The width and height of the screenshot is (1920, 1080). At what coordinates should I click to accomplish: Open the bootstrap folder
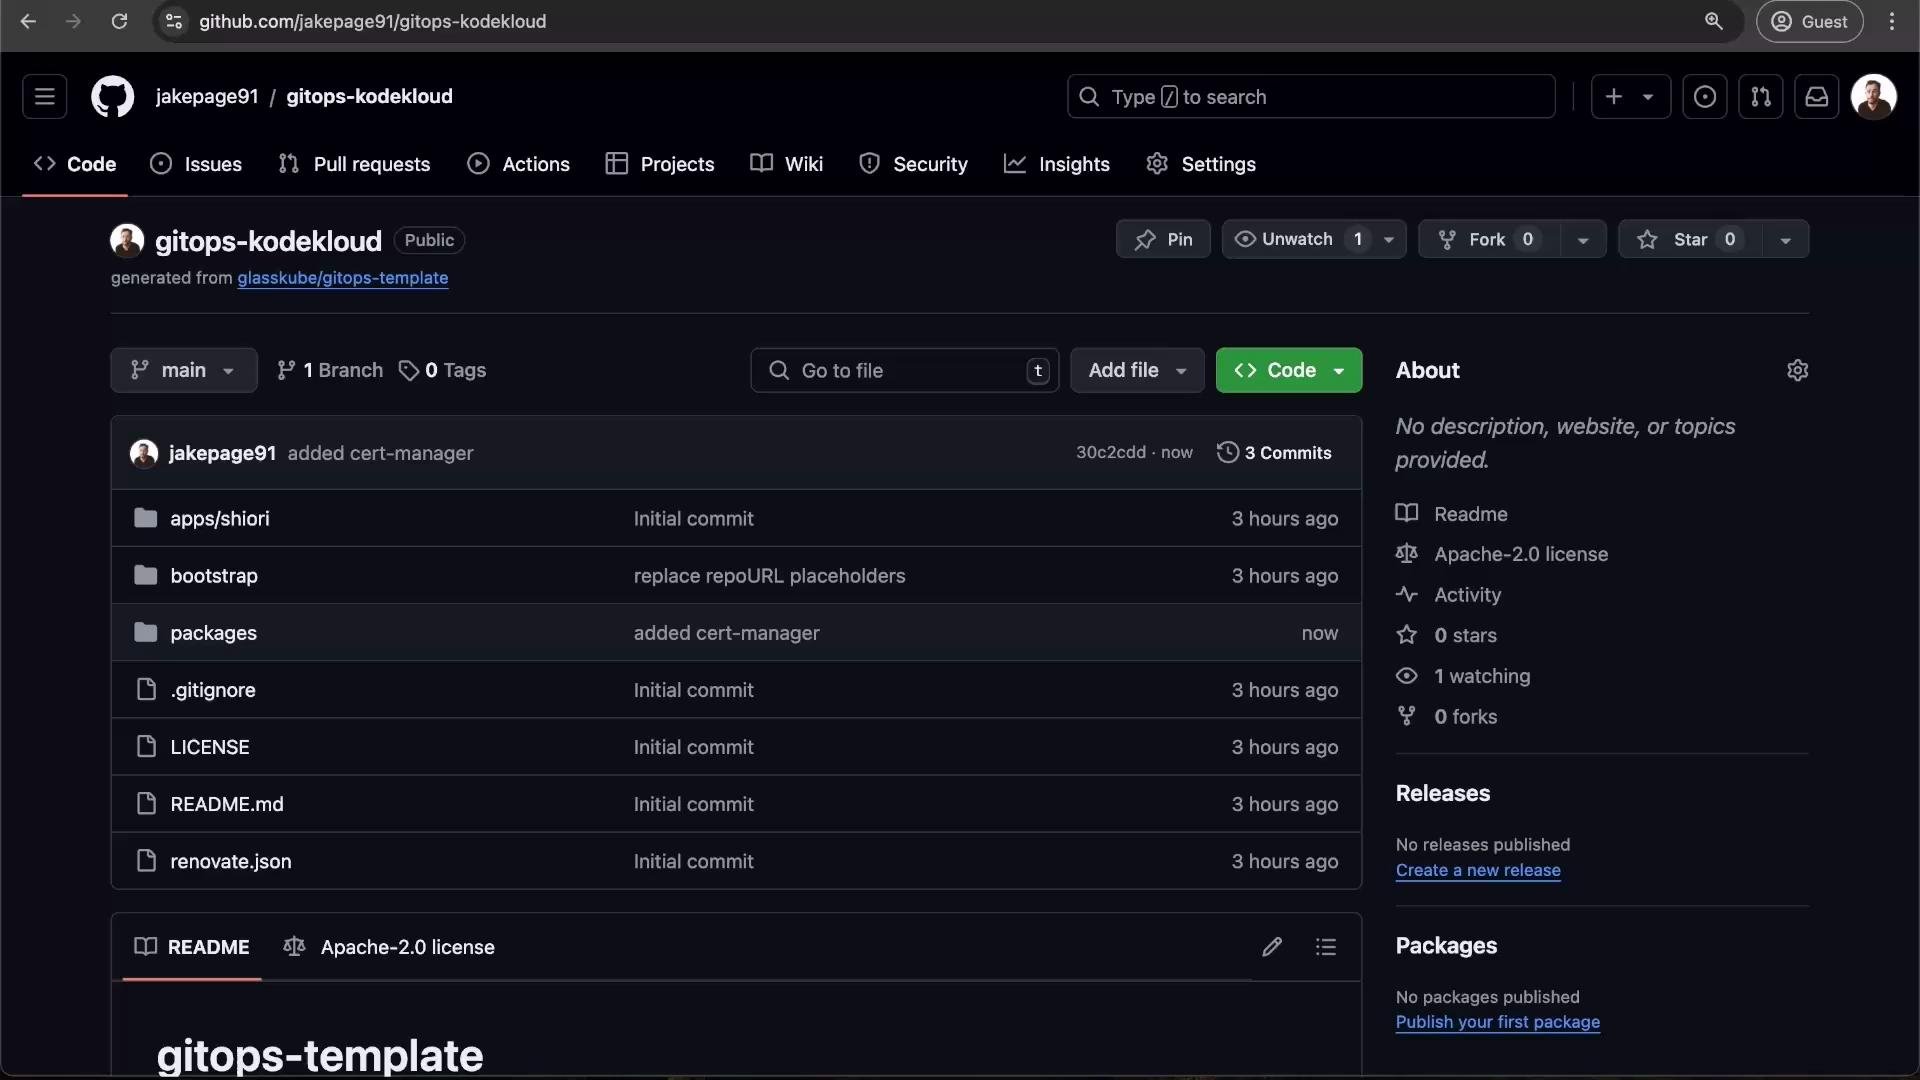tap(214, 576)
